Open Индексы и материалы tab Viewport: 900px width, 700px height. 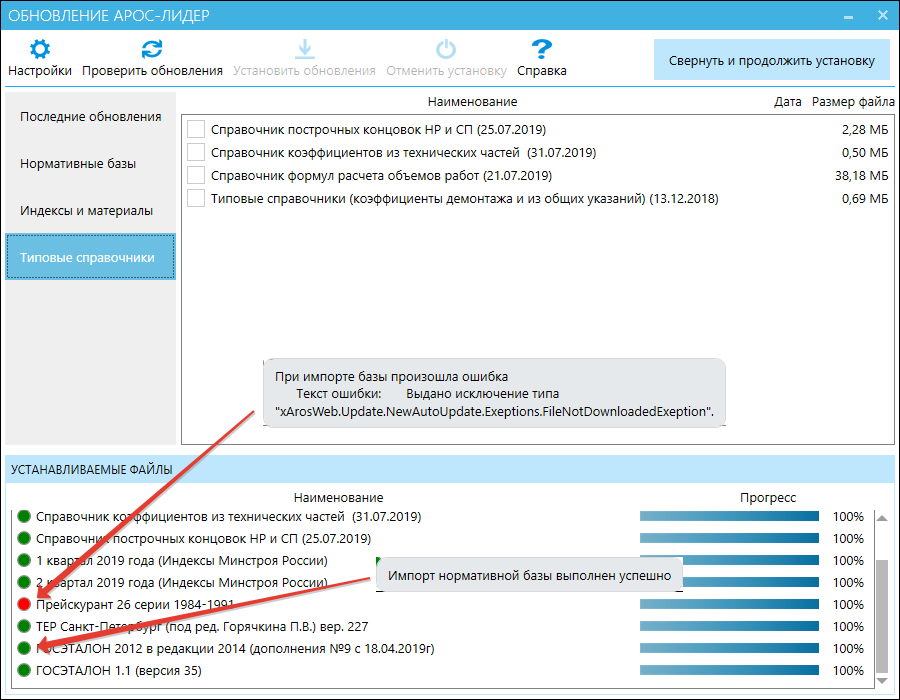coord(91,211)
